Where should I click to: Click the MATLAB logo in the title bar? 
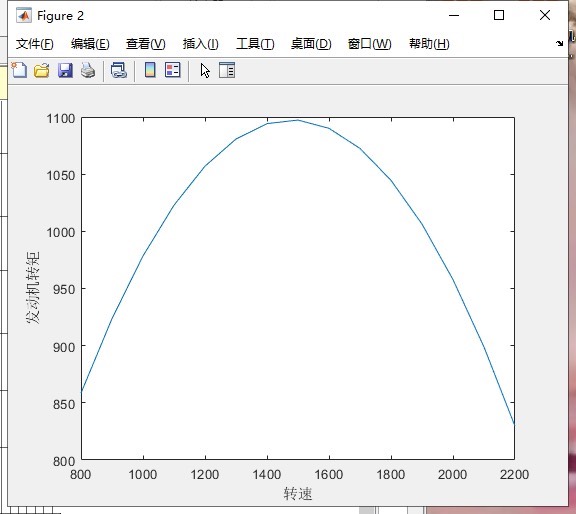coord(24,15)
